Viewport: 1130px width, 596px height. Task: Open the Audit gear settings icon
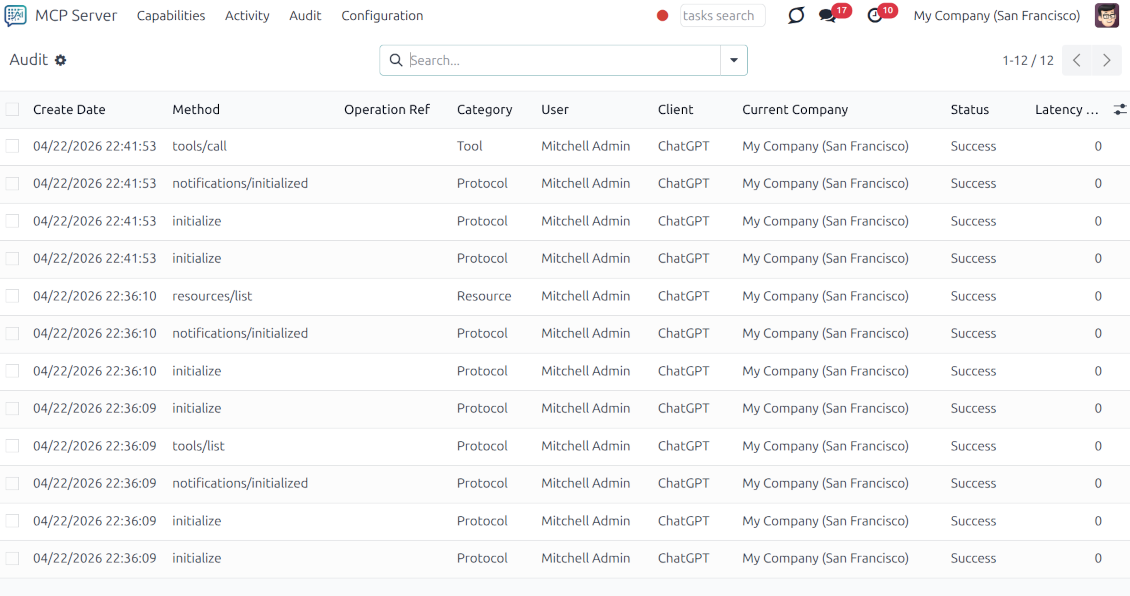61,60
